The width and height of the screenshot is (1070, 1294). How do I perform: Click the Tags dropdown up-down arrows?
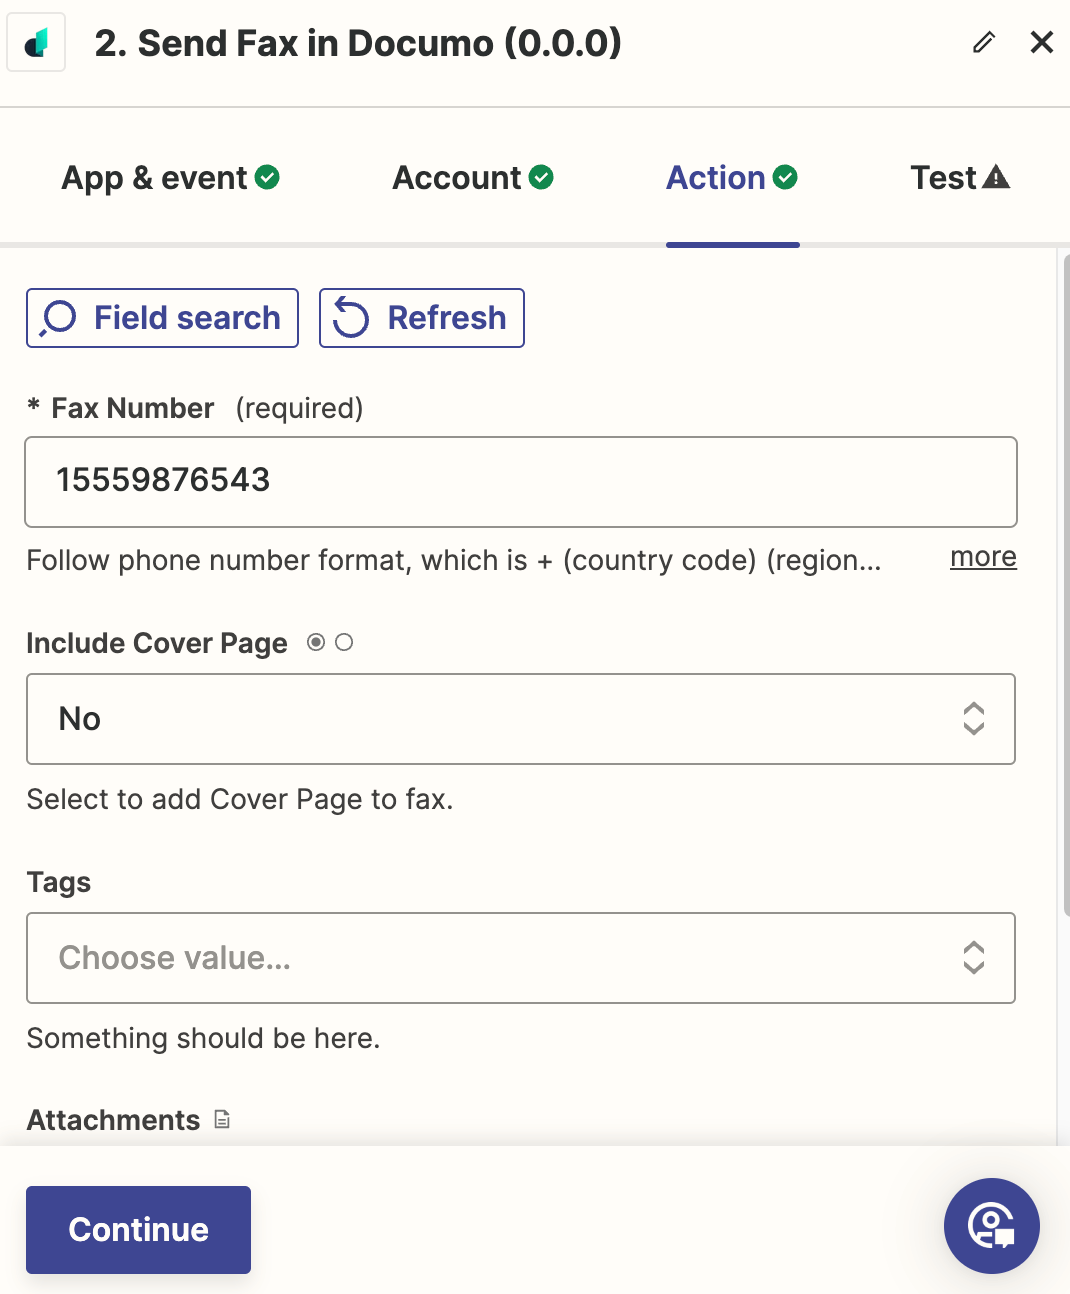click(974, 958)
